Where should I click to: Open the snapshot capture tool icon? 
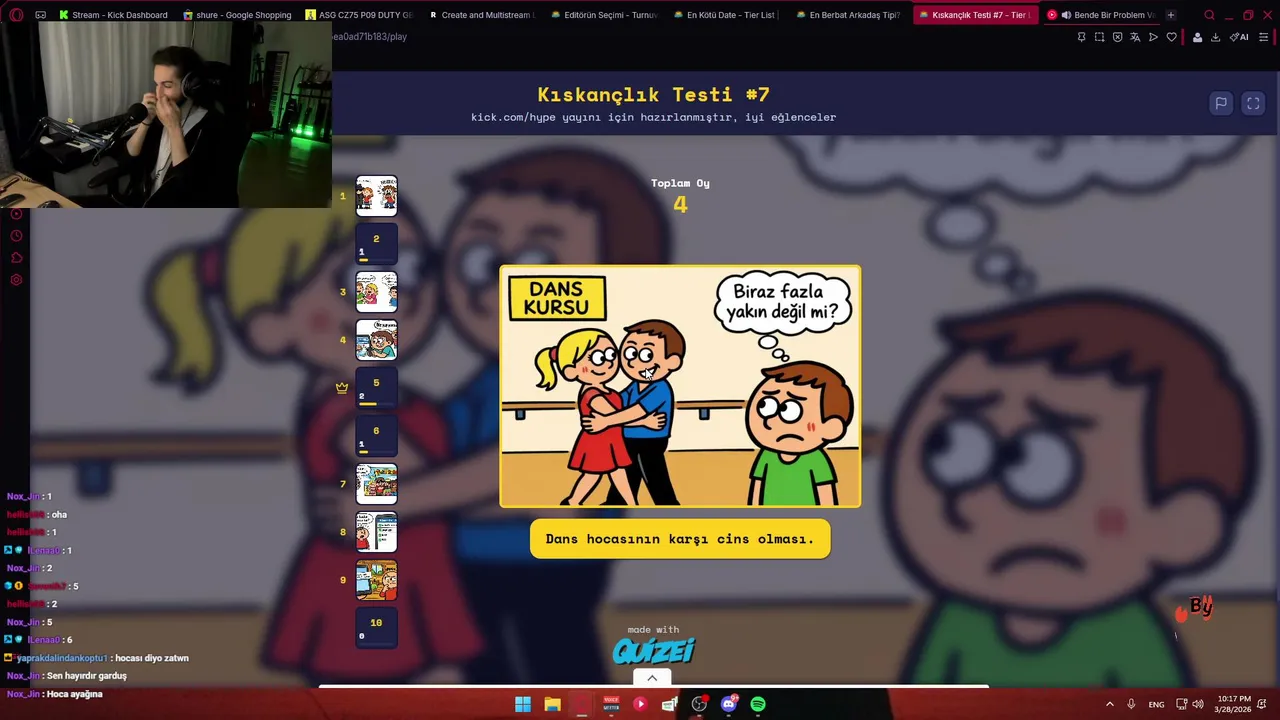pyautogui.click(x=1099, y=37)
